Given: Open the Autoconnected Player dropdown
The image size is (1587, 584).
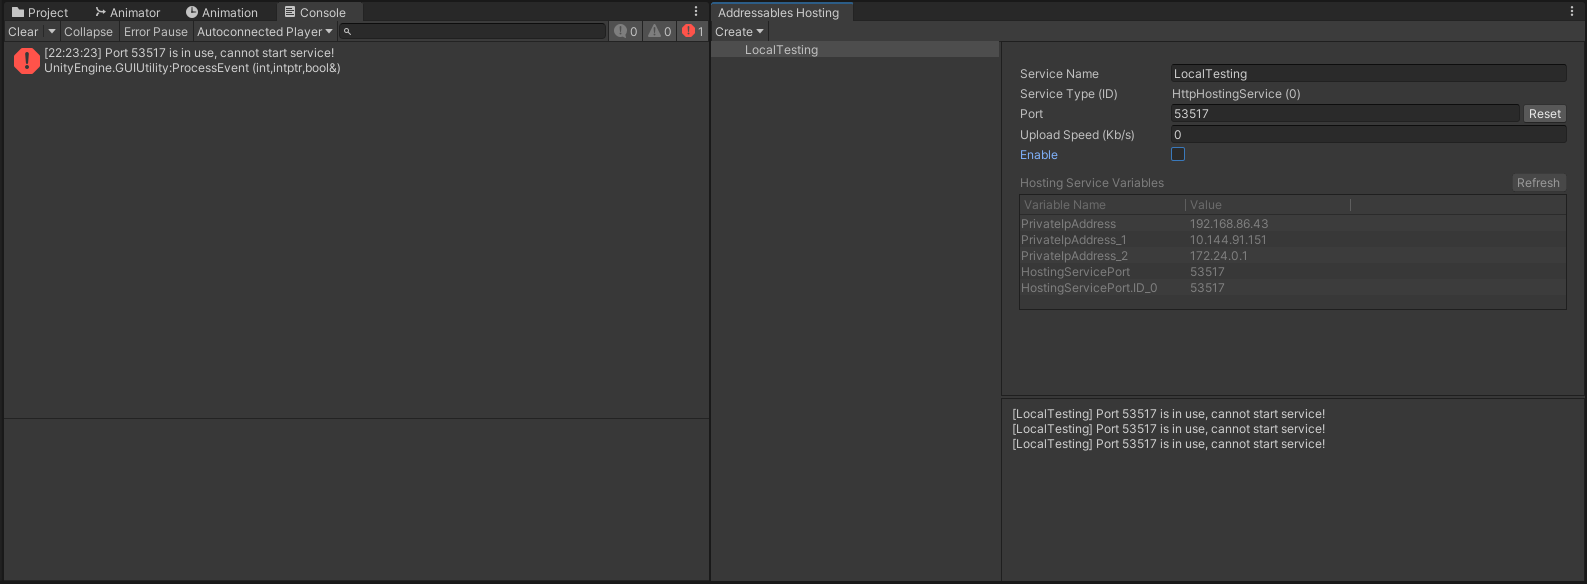Looking at the screenshot, I should 264,32.
